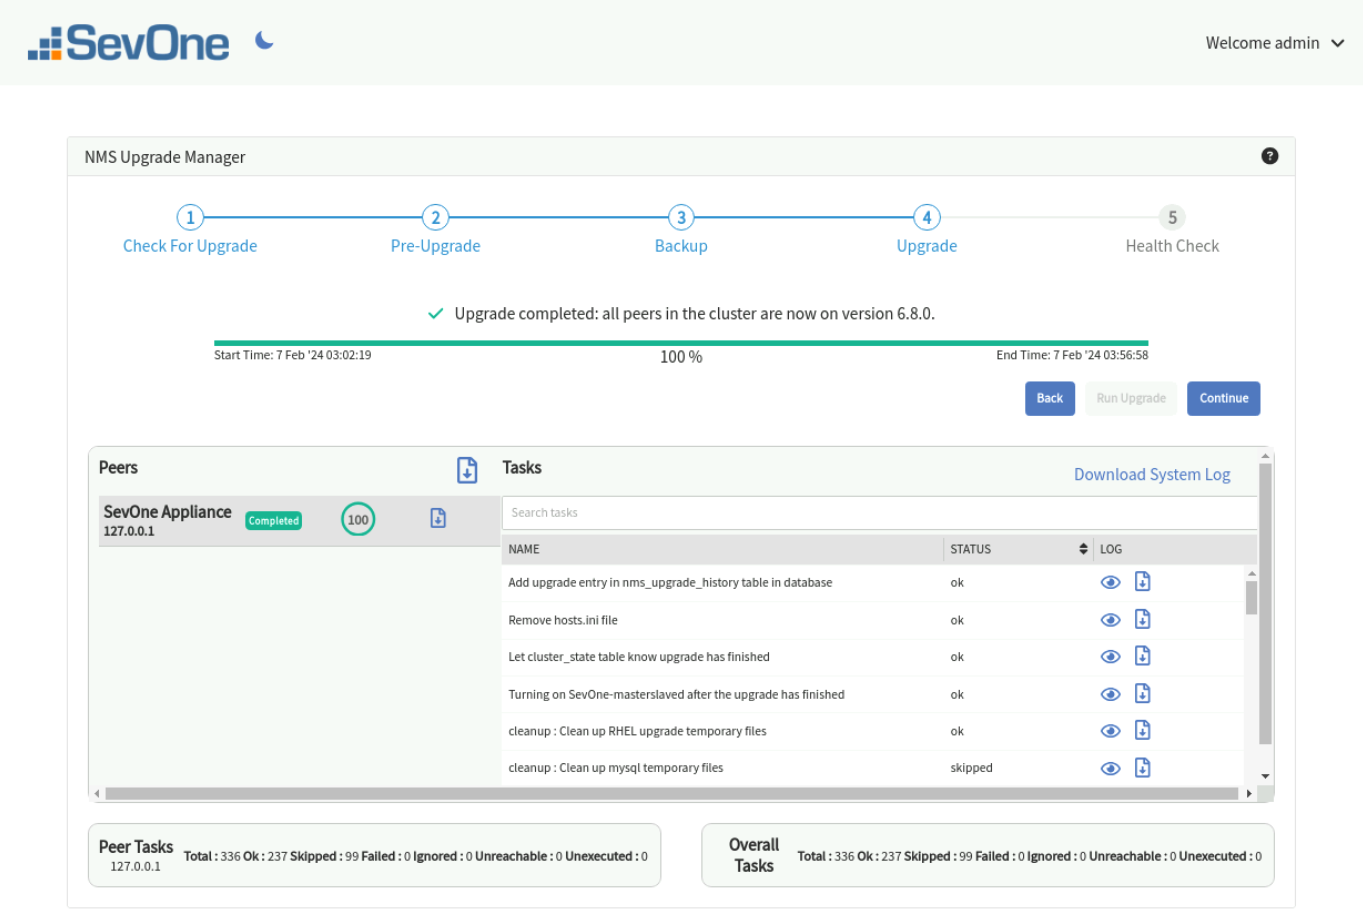Toggle dark mode moon icon
Image resolution: width=1363 pixels, height=912 pixels.
(x=264, y=40)
